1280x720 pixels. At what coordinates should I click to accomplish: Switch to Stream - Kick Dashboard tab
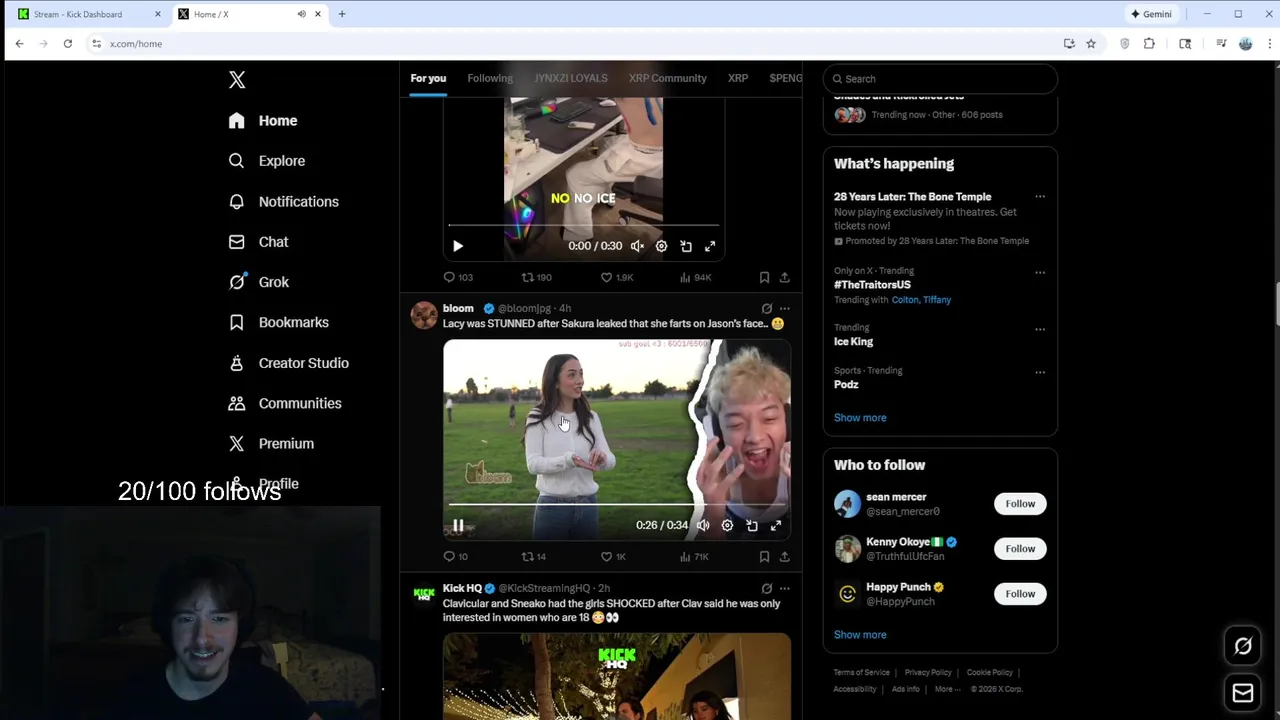click(x=87, y=14)
